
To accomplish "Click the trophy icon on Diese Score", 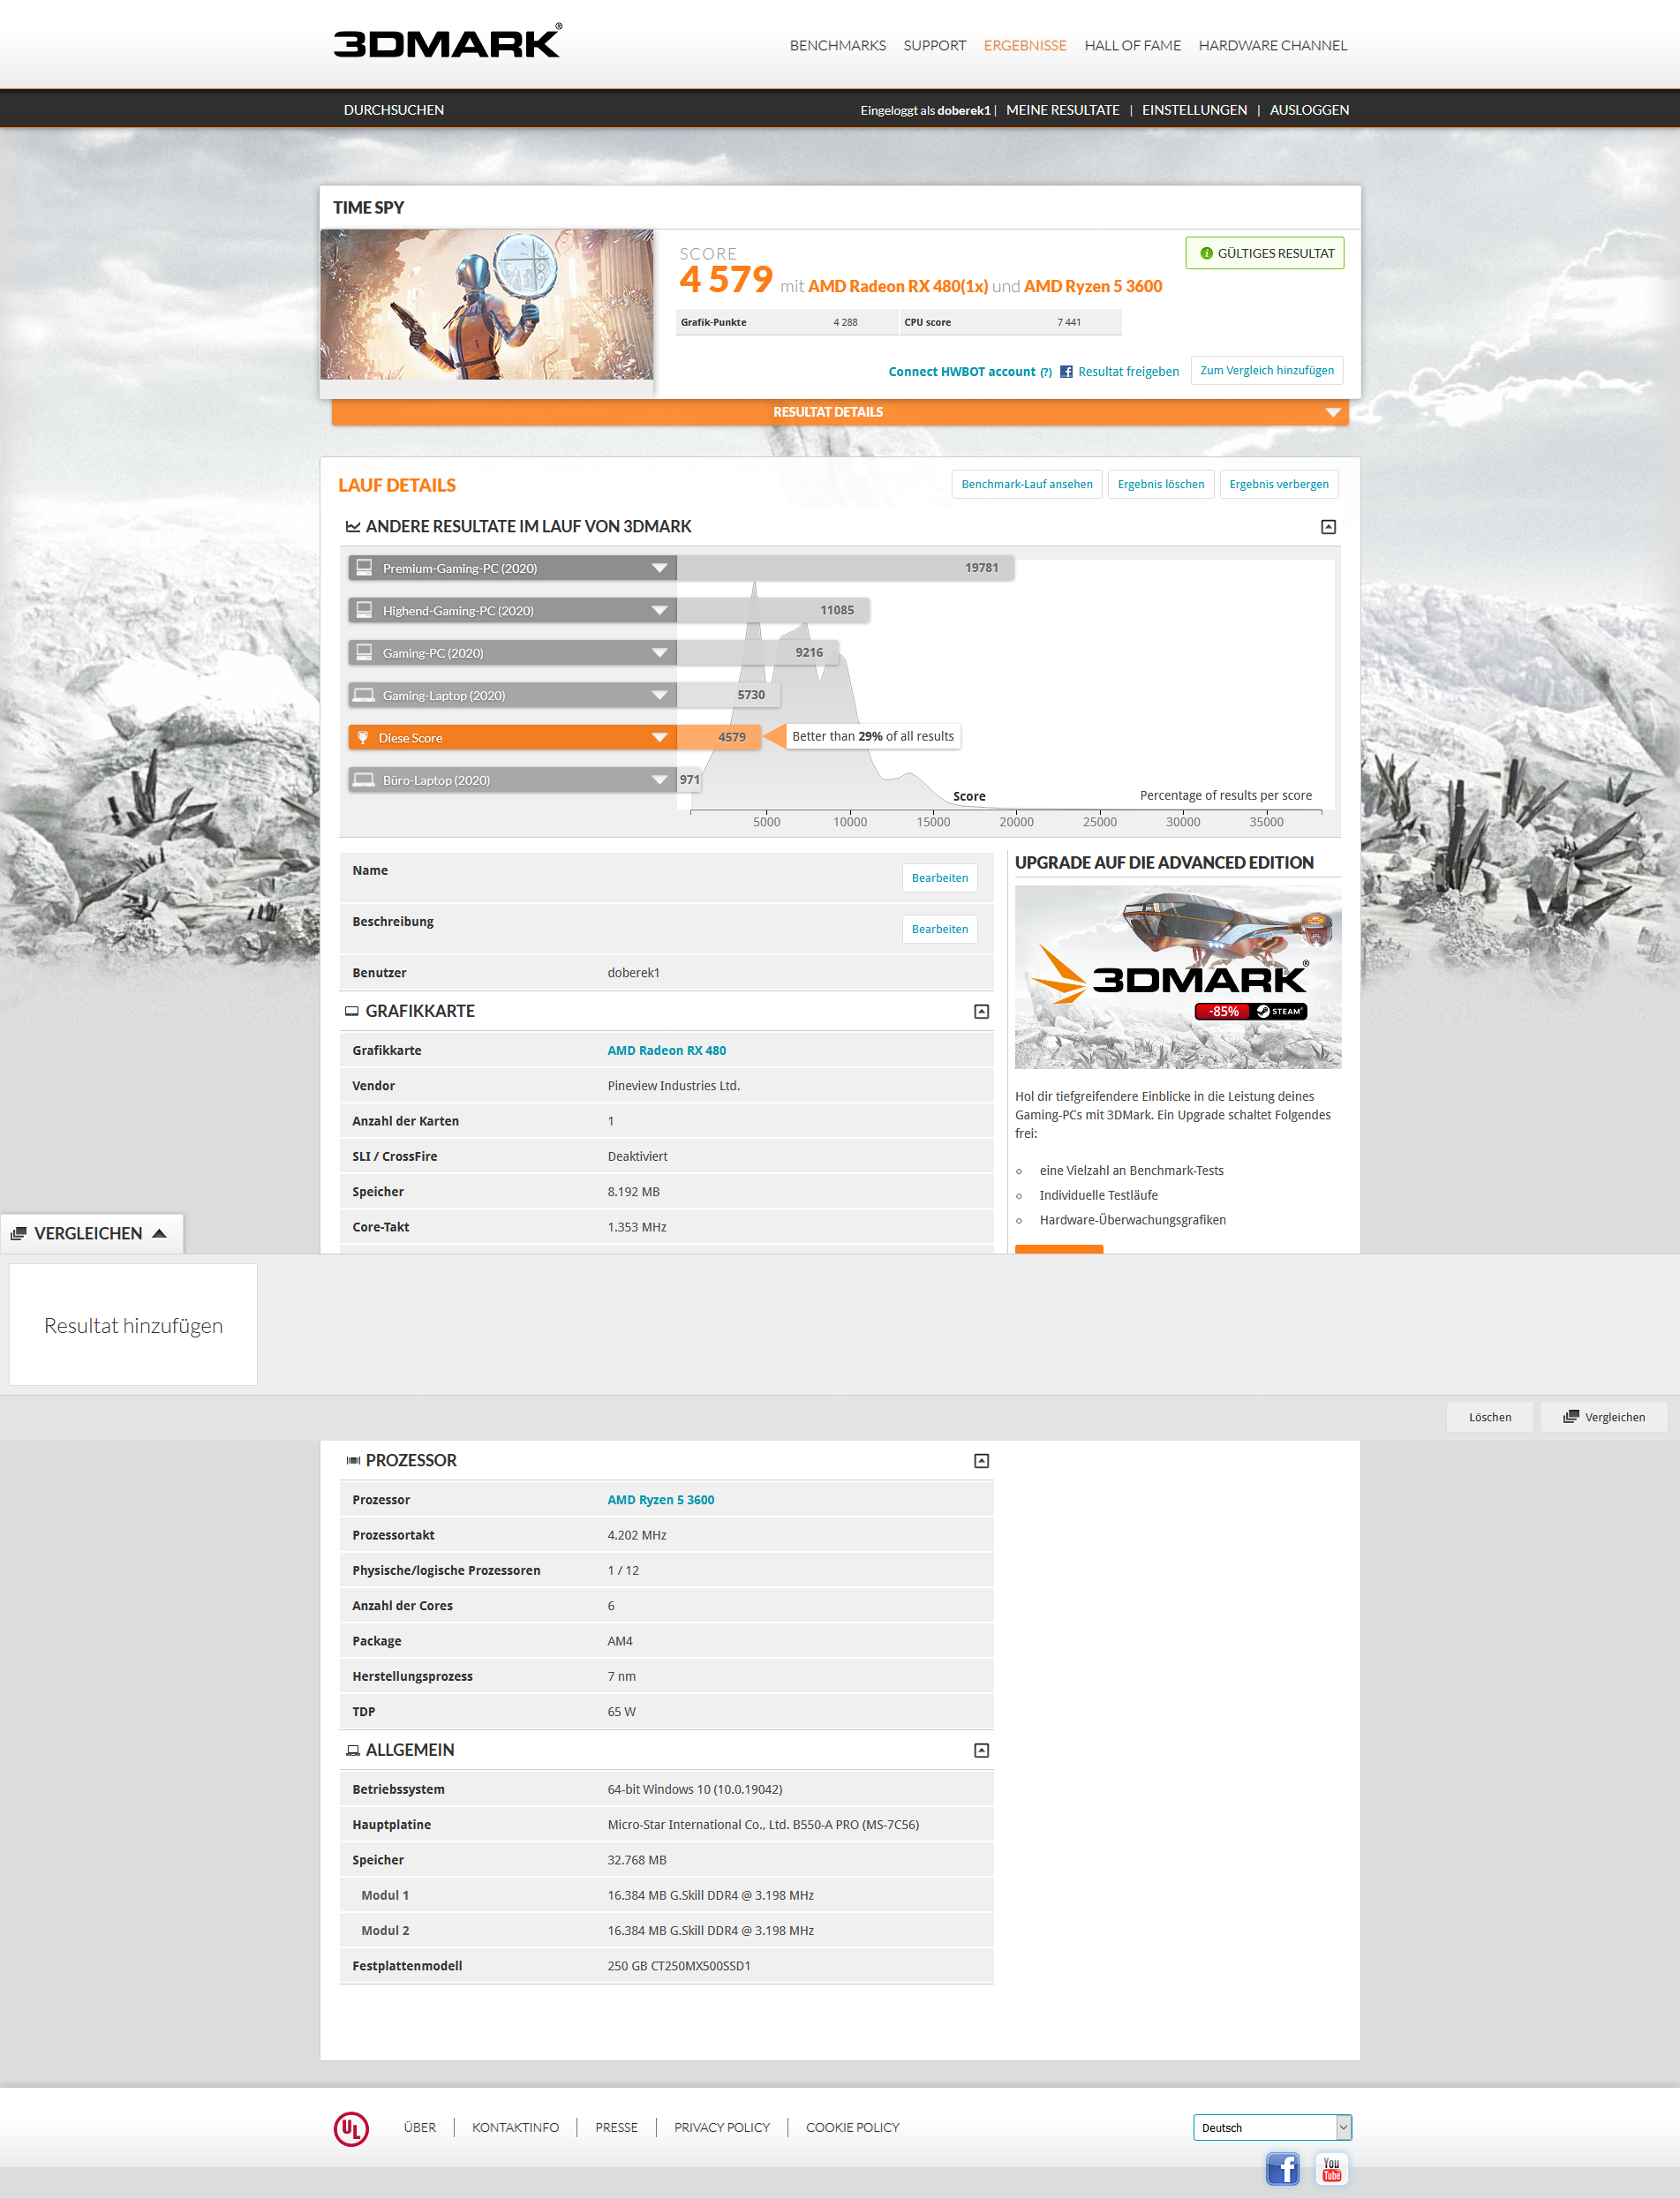I will pos(363,737).
